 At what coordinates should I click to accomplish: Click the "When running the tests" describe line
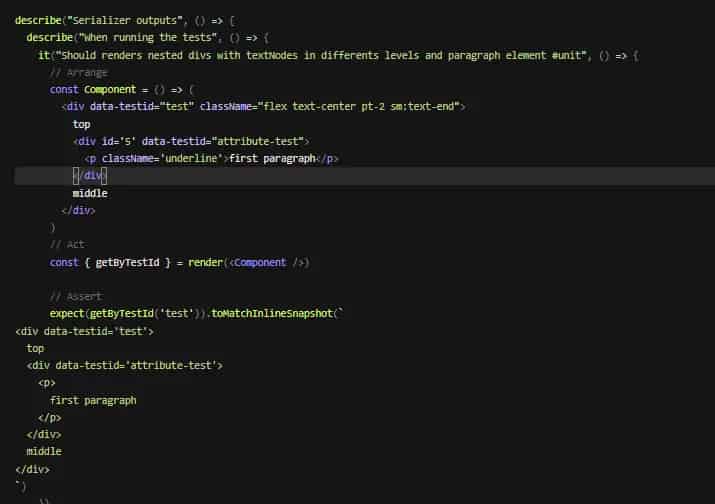coord(148,37)
